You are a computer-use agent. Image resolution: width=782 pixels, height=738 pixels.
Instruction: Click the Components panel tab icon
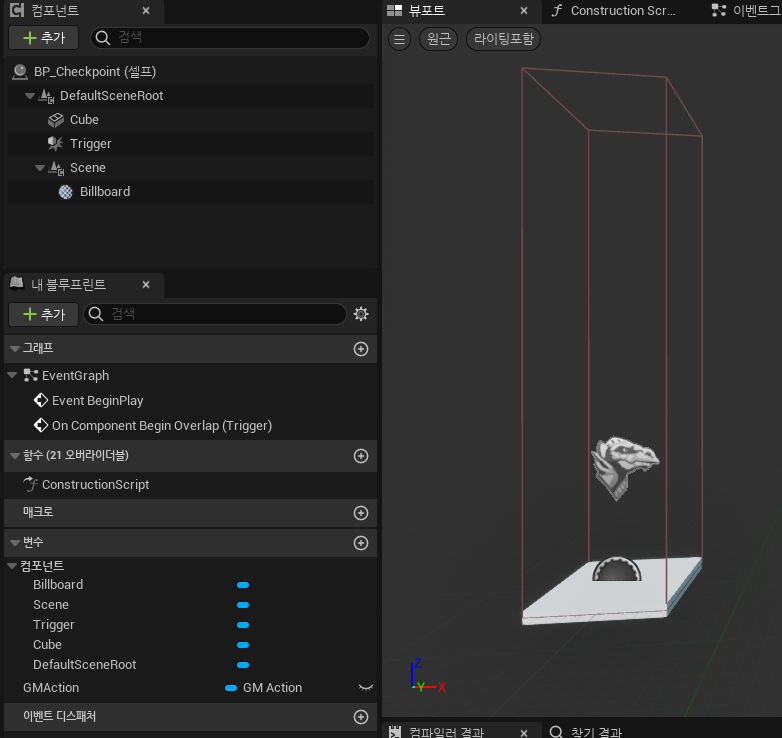tap(17, 10)
